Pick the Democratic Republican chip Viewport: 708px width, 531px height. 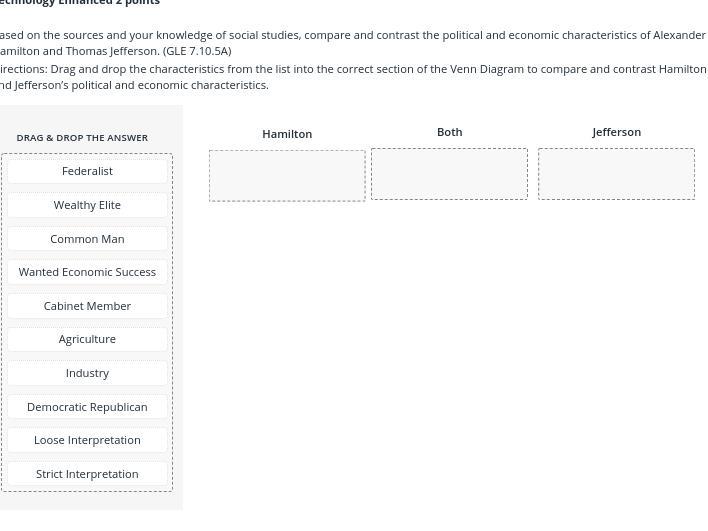coord(87,407)
